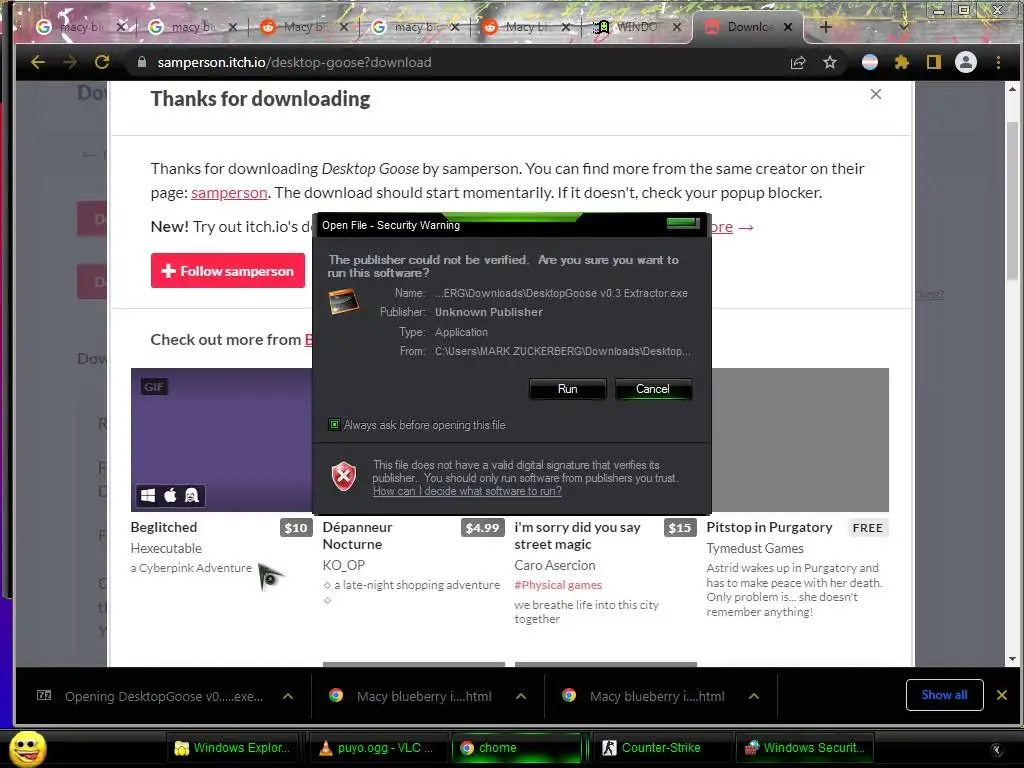Close the download shelf bar
Image resolution: width=1024 pixels, height=768 pixels.
click(1002, 695)
